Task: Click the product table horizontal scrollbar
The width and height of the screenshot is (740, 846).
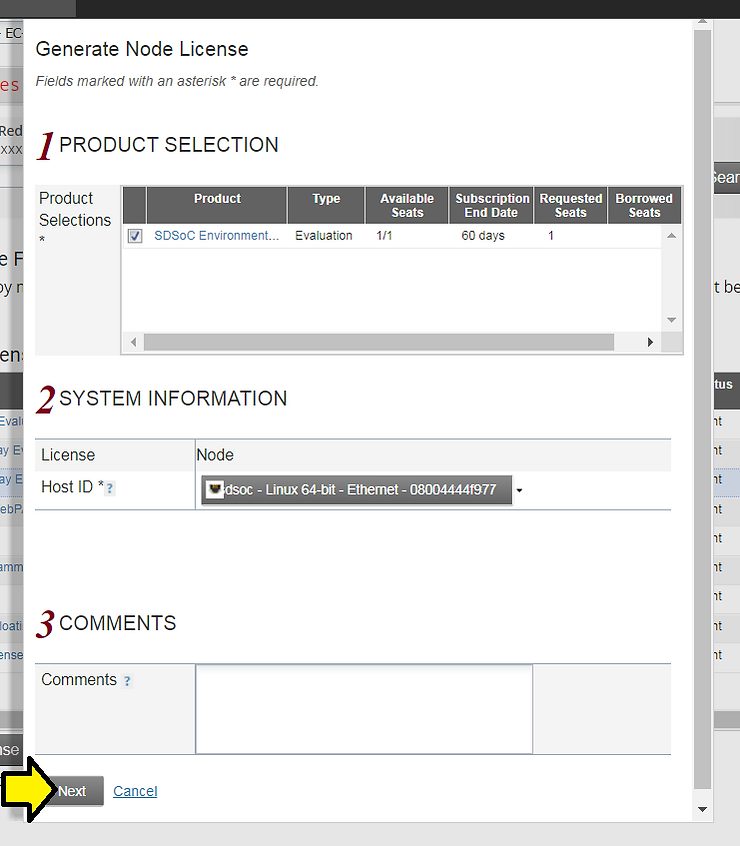Action: click(378, 342)
